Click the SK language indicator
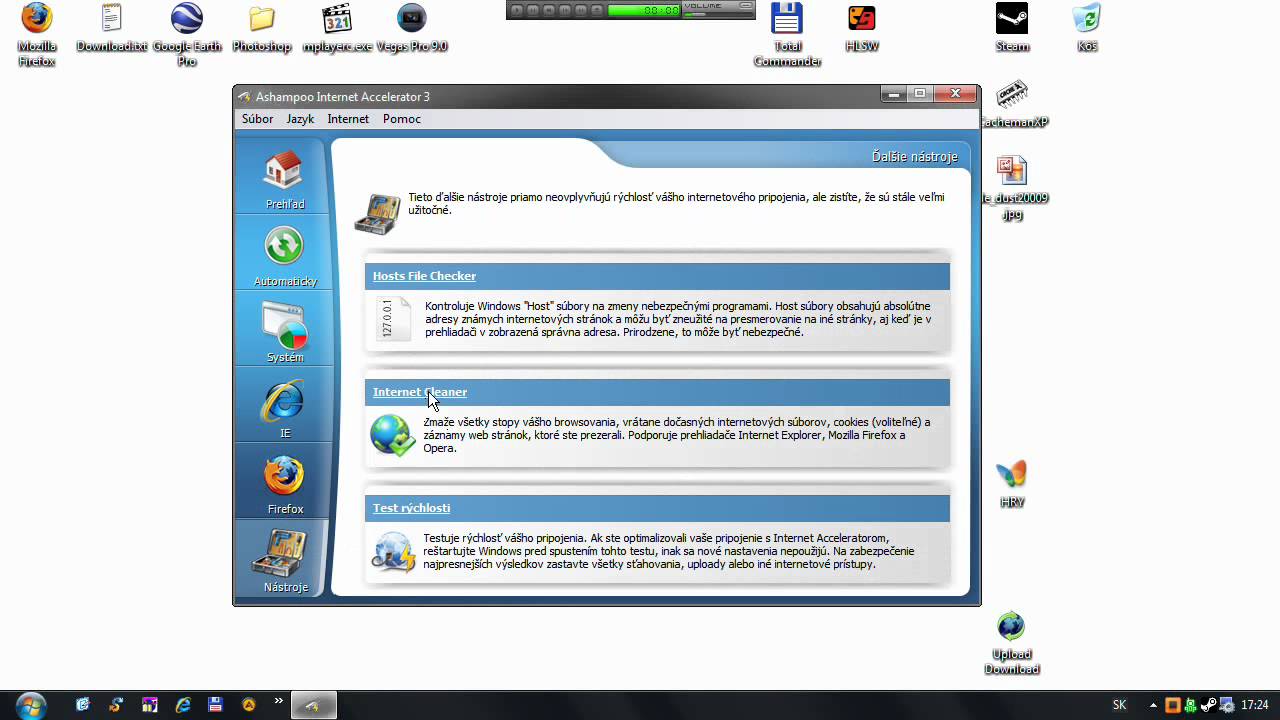The width and height of the screenshot is (1280, 720). pos(1119,705)
